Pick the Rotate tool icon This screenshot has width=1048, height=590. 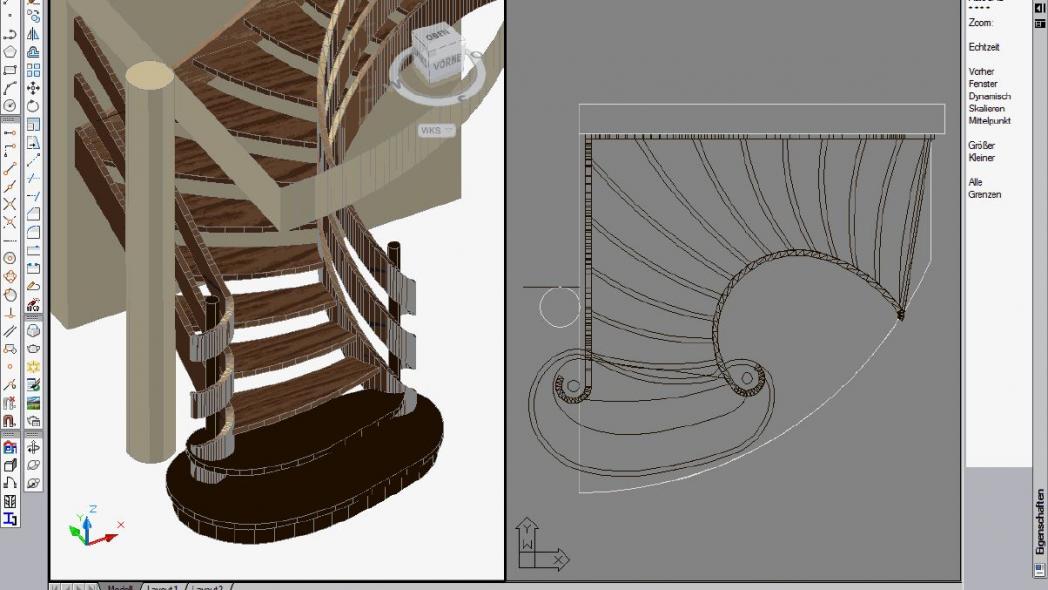click(33, 106)
